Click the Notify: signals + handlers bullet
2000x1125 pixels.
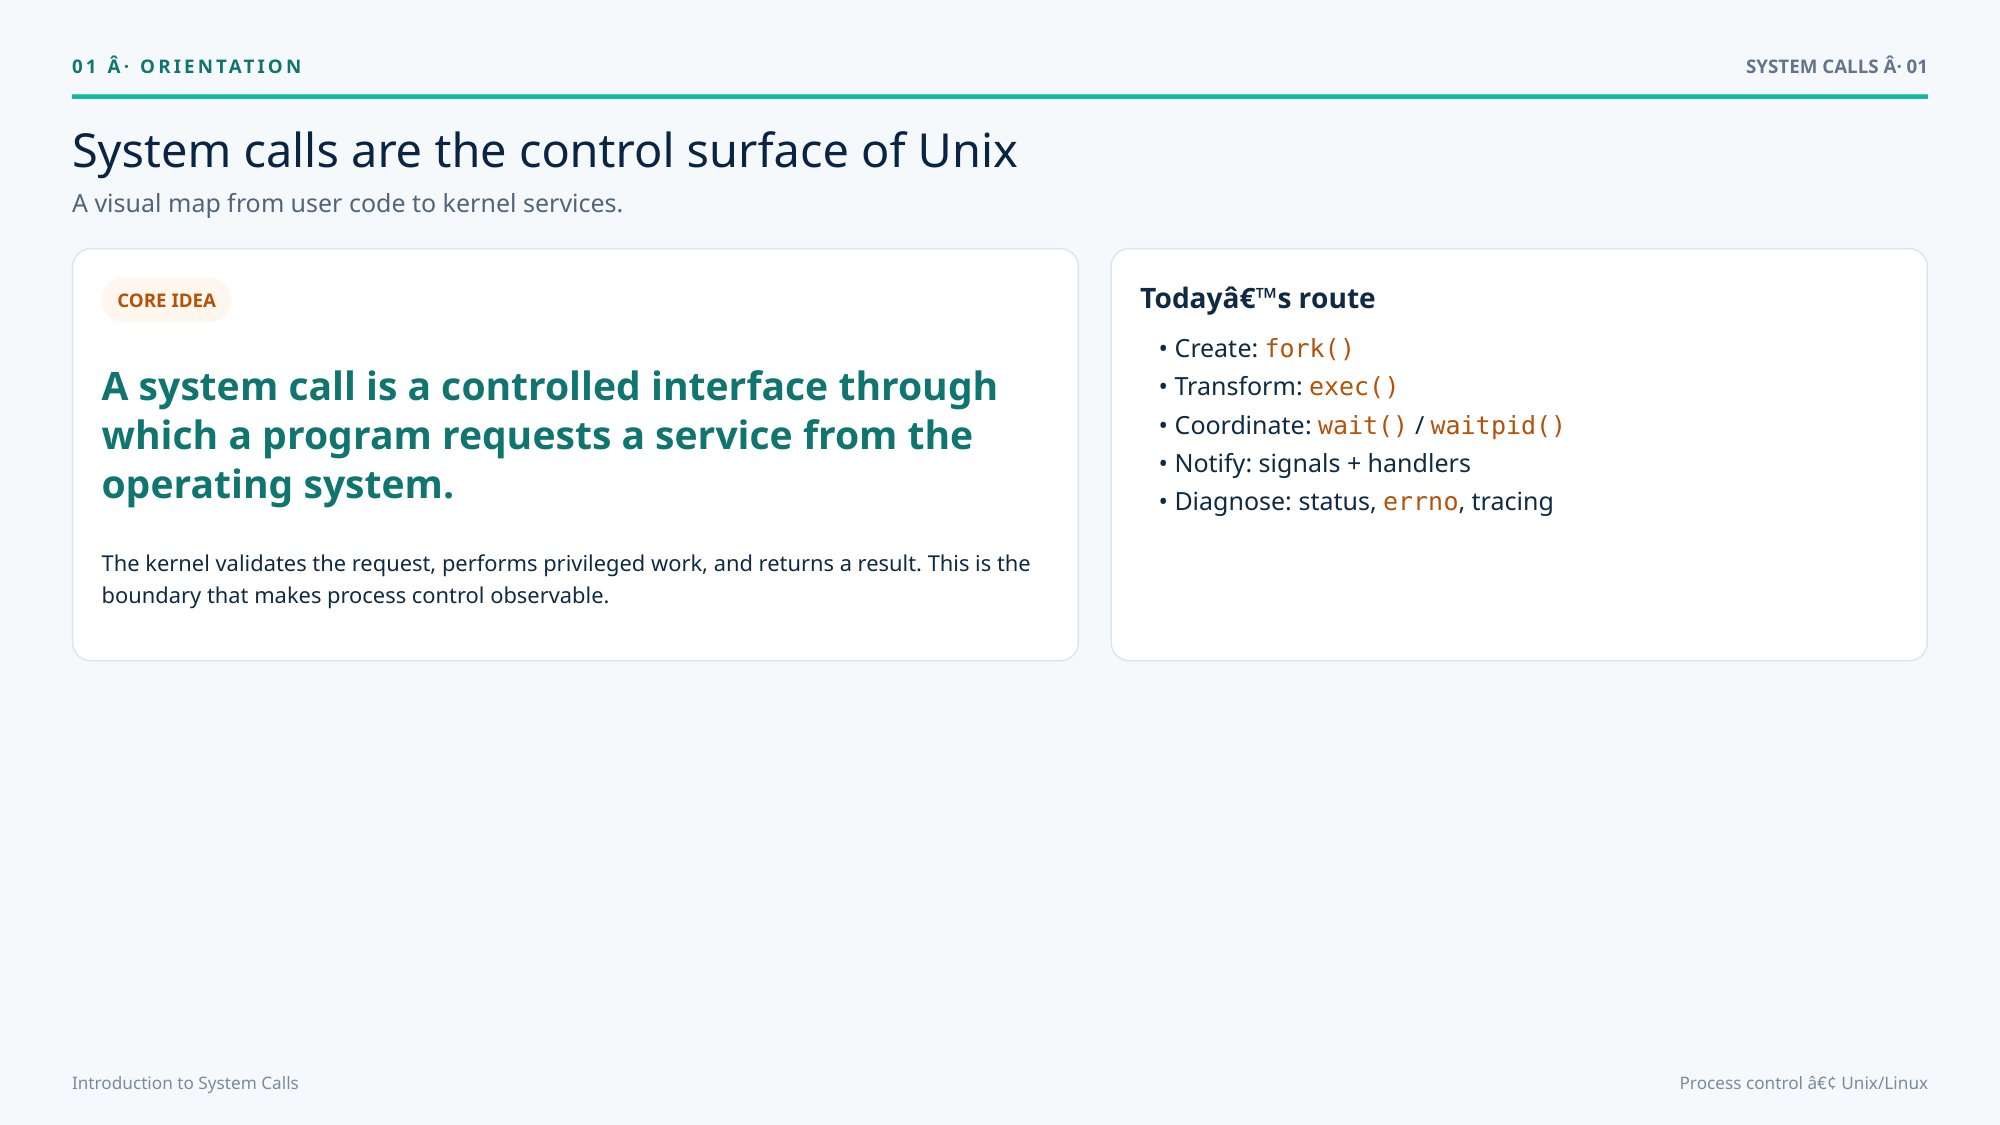(x=1315, y=463)
